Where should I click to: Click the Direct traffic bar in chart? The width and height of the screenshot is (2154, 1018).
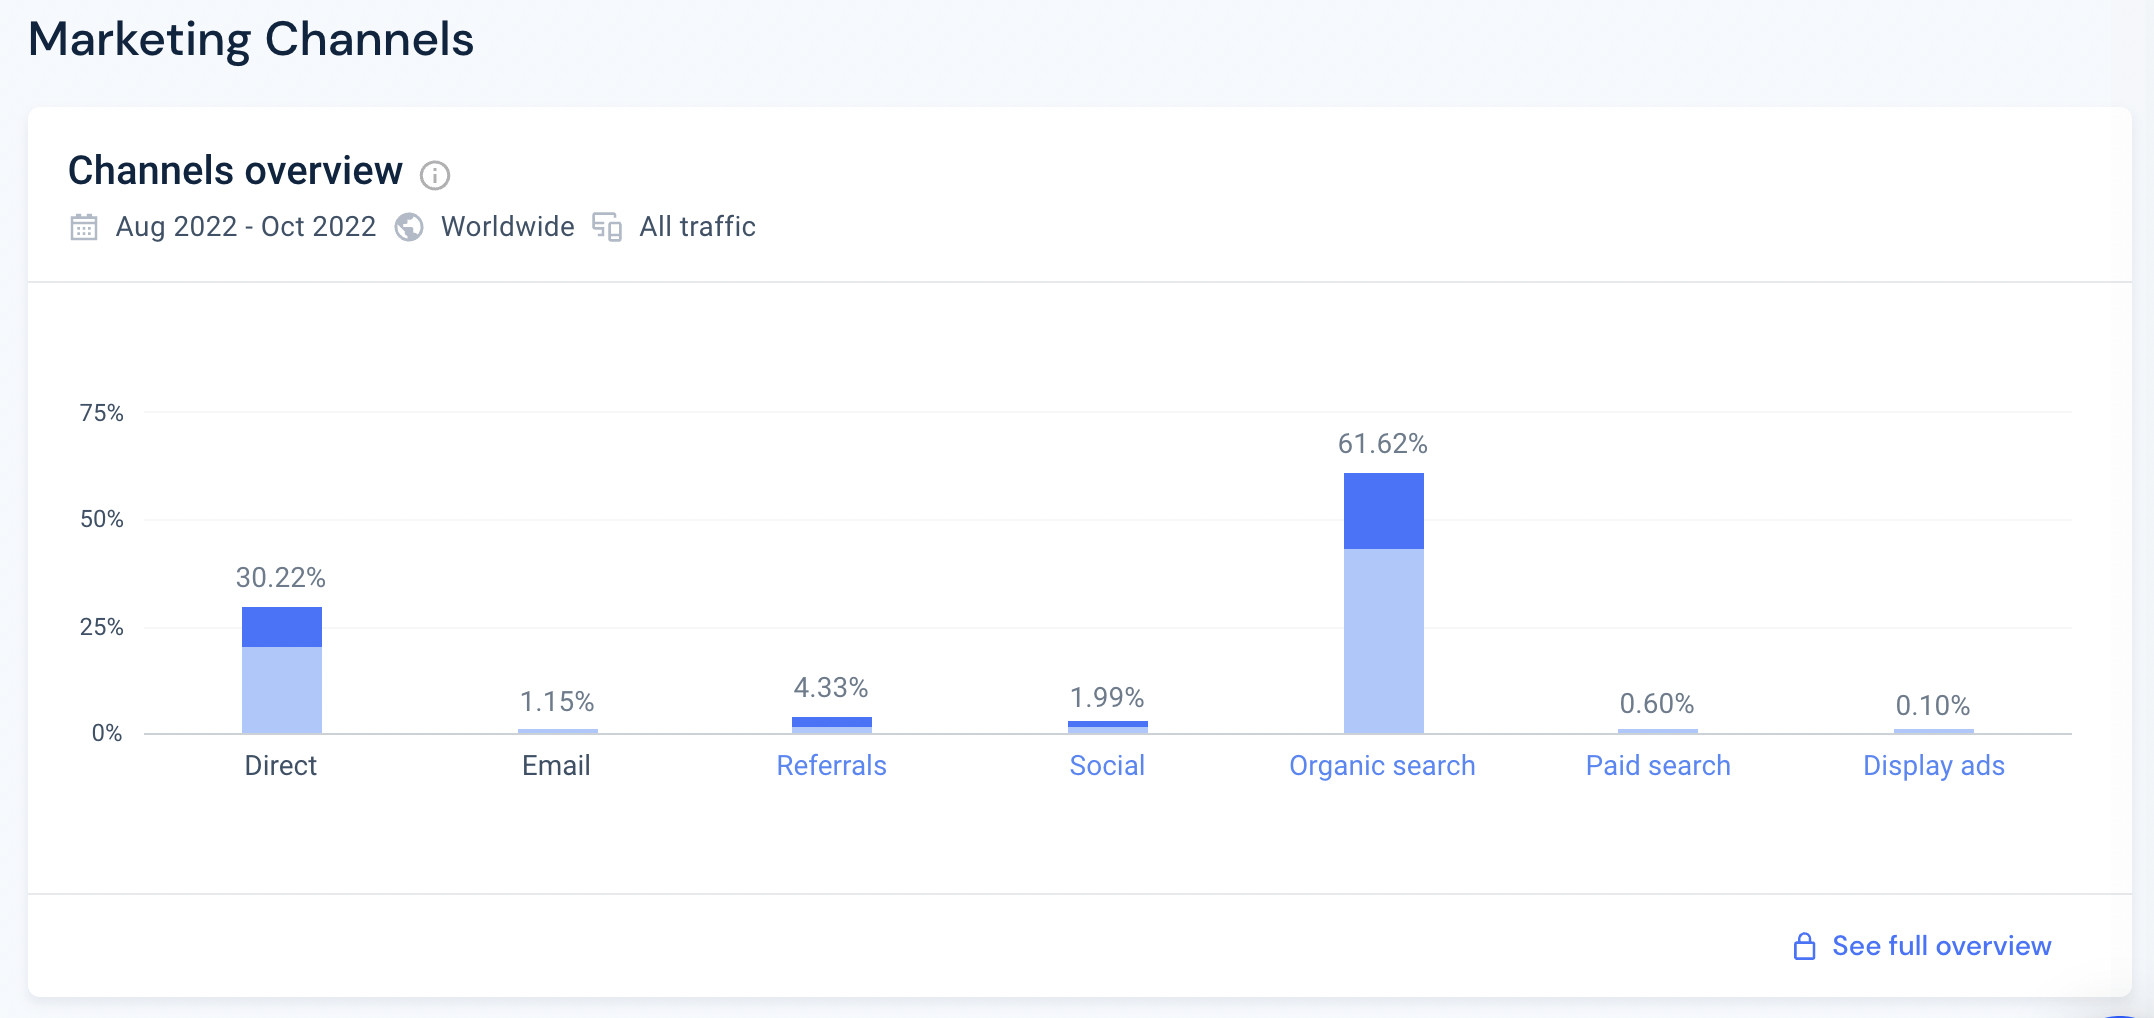click(x=282, y=671)
